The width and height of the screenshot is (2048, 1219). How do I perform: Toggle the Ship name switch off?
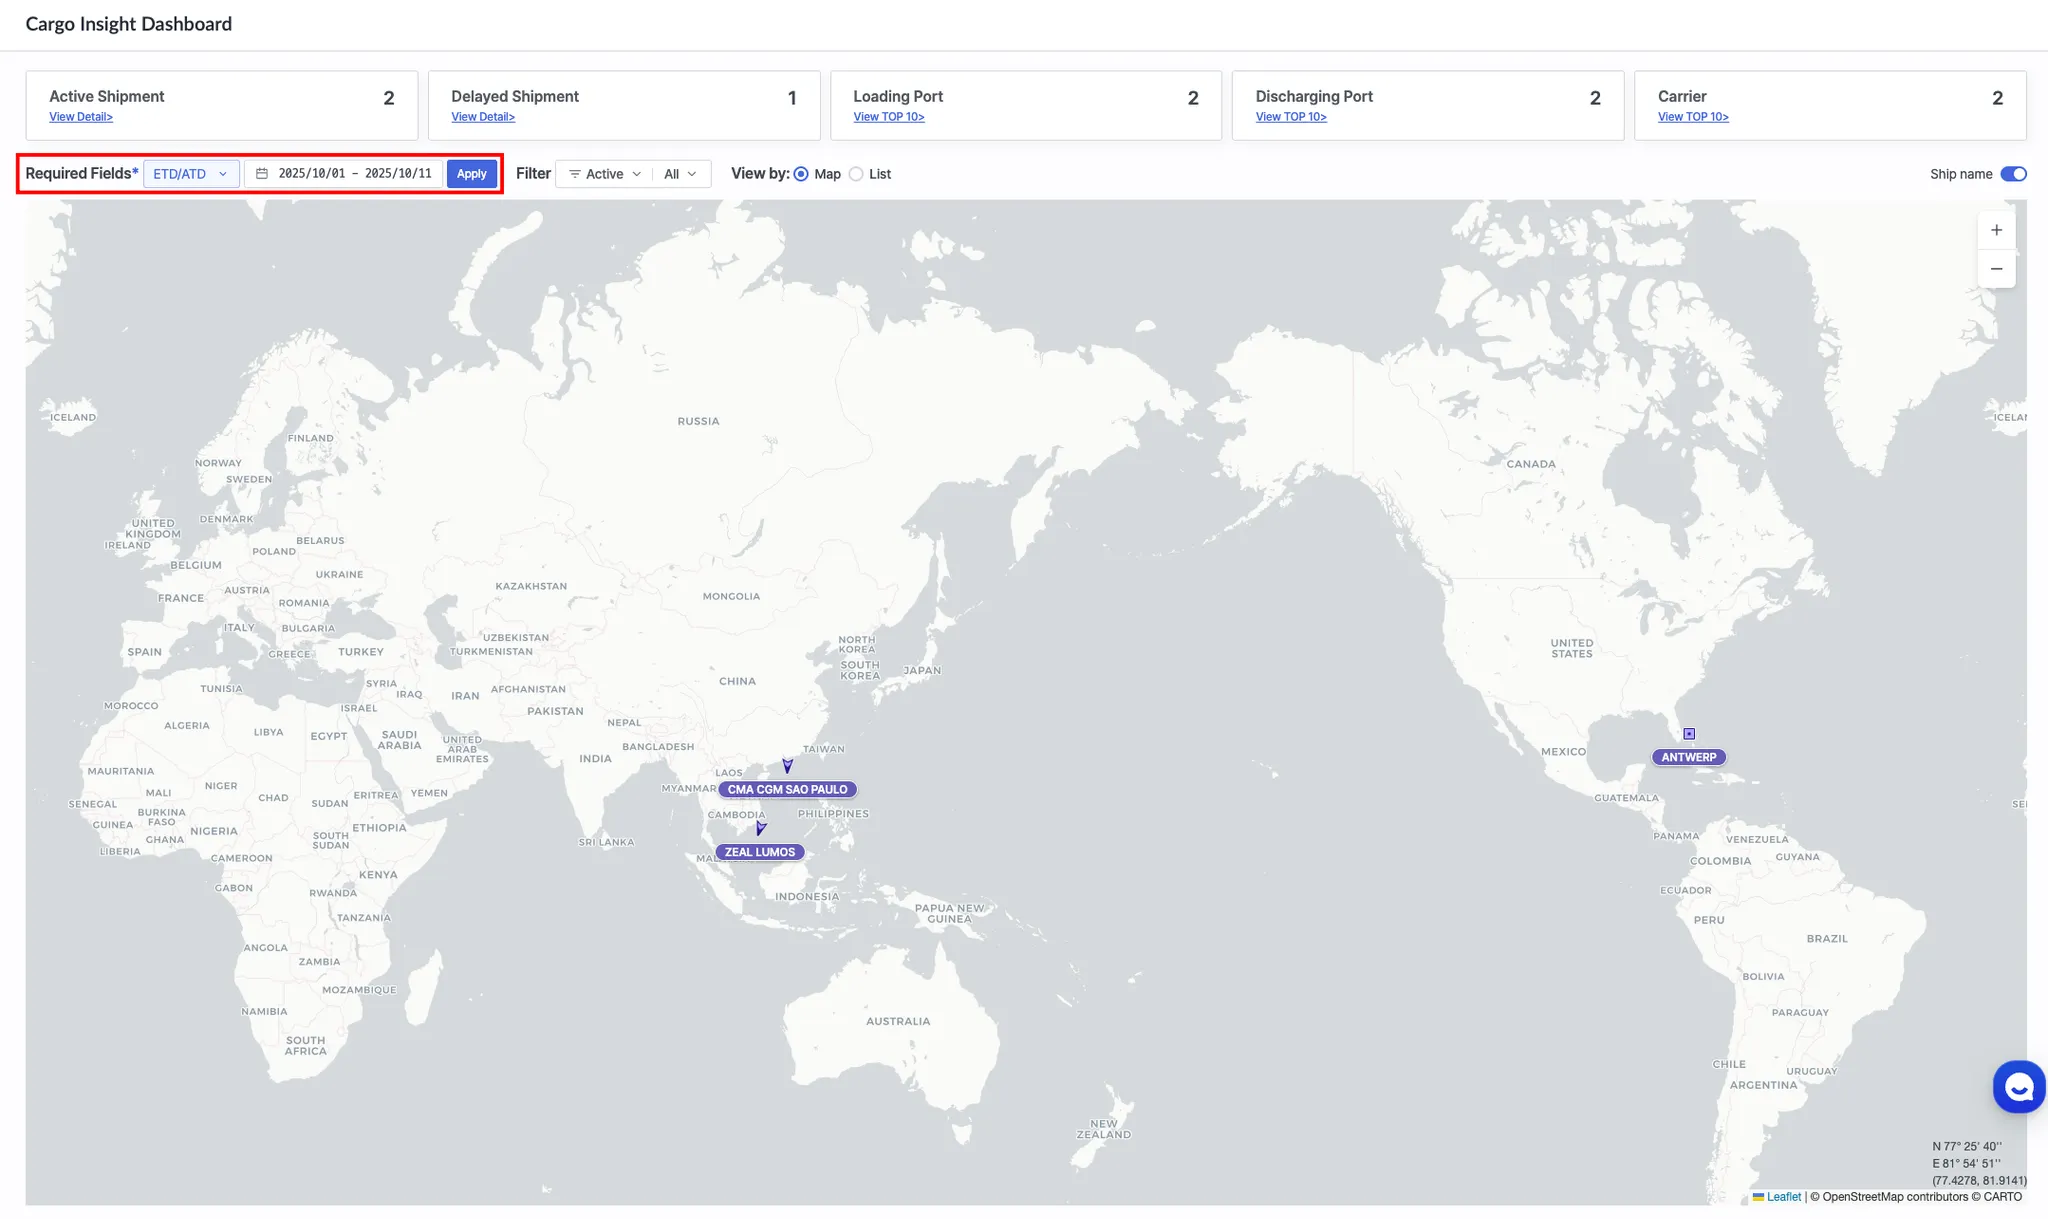[x=2013, y=174]
